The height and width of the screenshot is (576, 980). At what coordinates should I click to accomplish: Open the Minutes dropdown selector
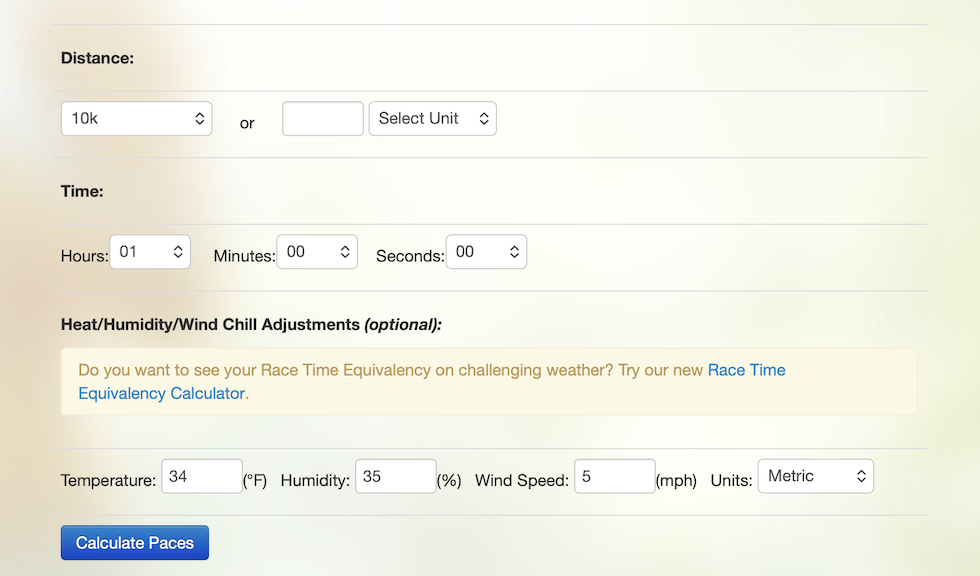317,252
